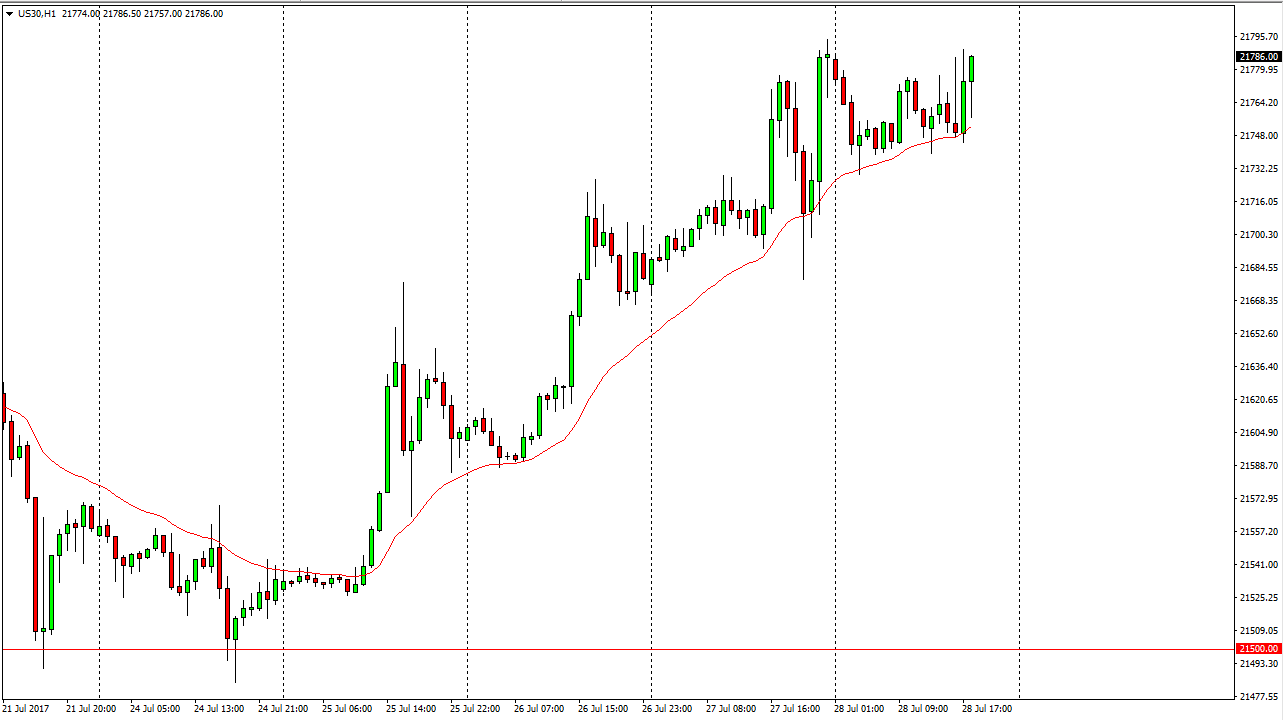Click the 21 Jul 2017 date label
This screenshot has height=720, width=1283.
tap(31, 709)
